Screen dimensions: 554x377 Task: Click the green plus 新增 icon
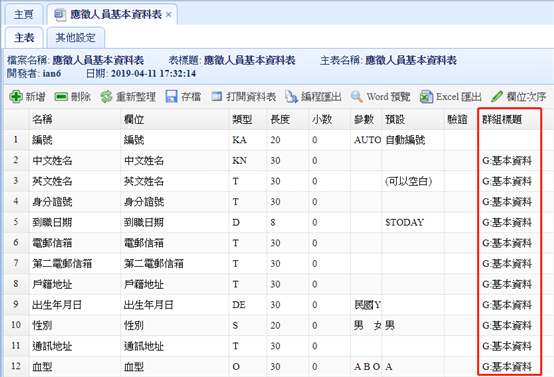(16, 96)
